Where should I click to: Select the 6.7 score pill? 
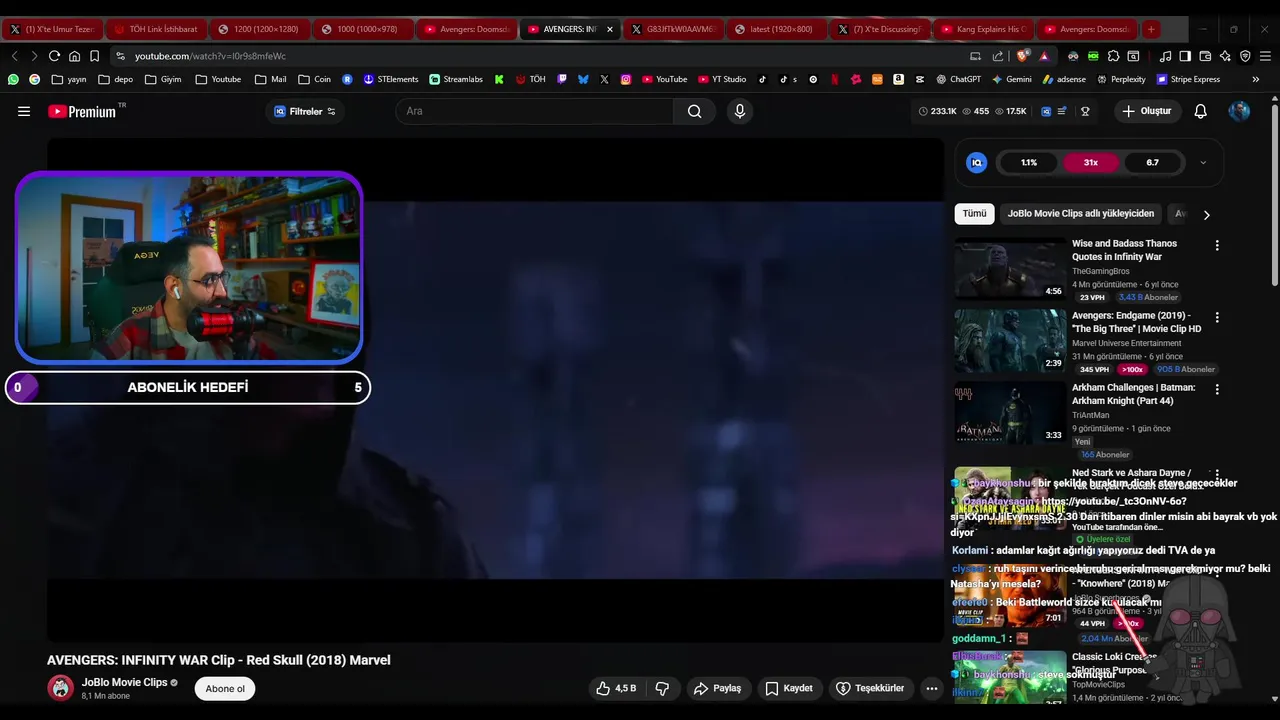pos(1153,162)
